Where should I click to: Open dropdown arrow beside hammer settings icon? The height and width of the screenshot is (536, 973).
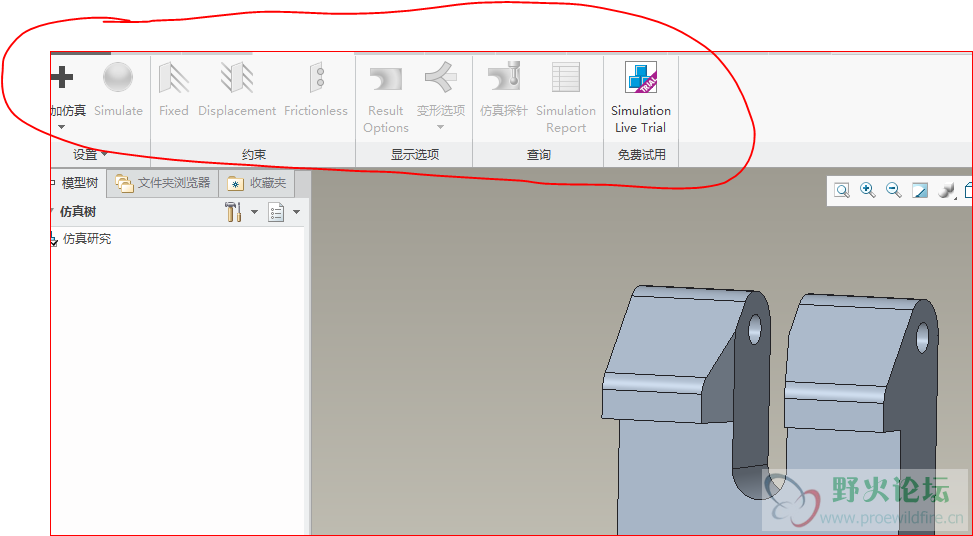(x=254, y=212)
